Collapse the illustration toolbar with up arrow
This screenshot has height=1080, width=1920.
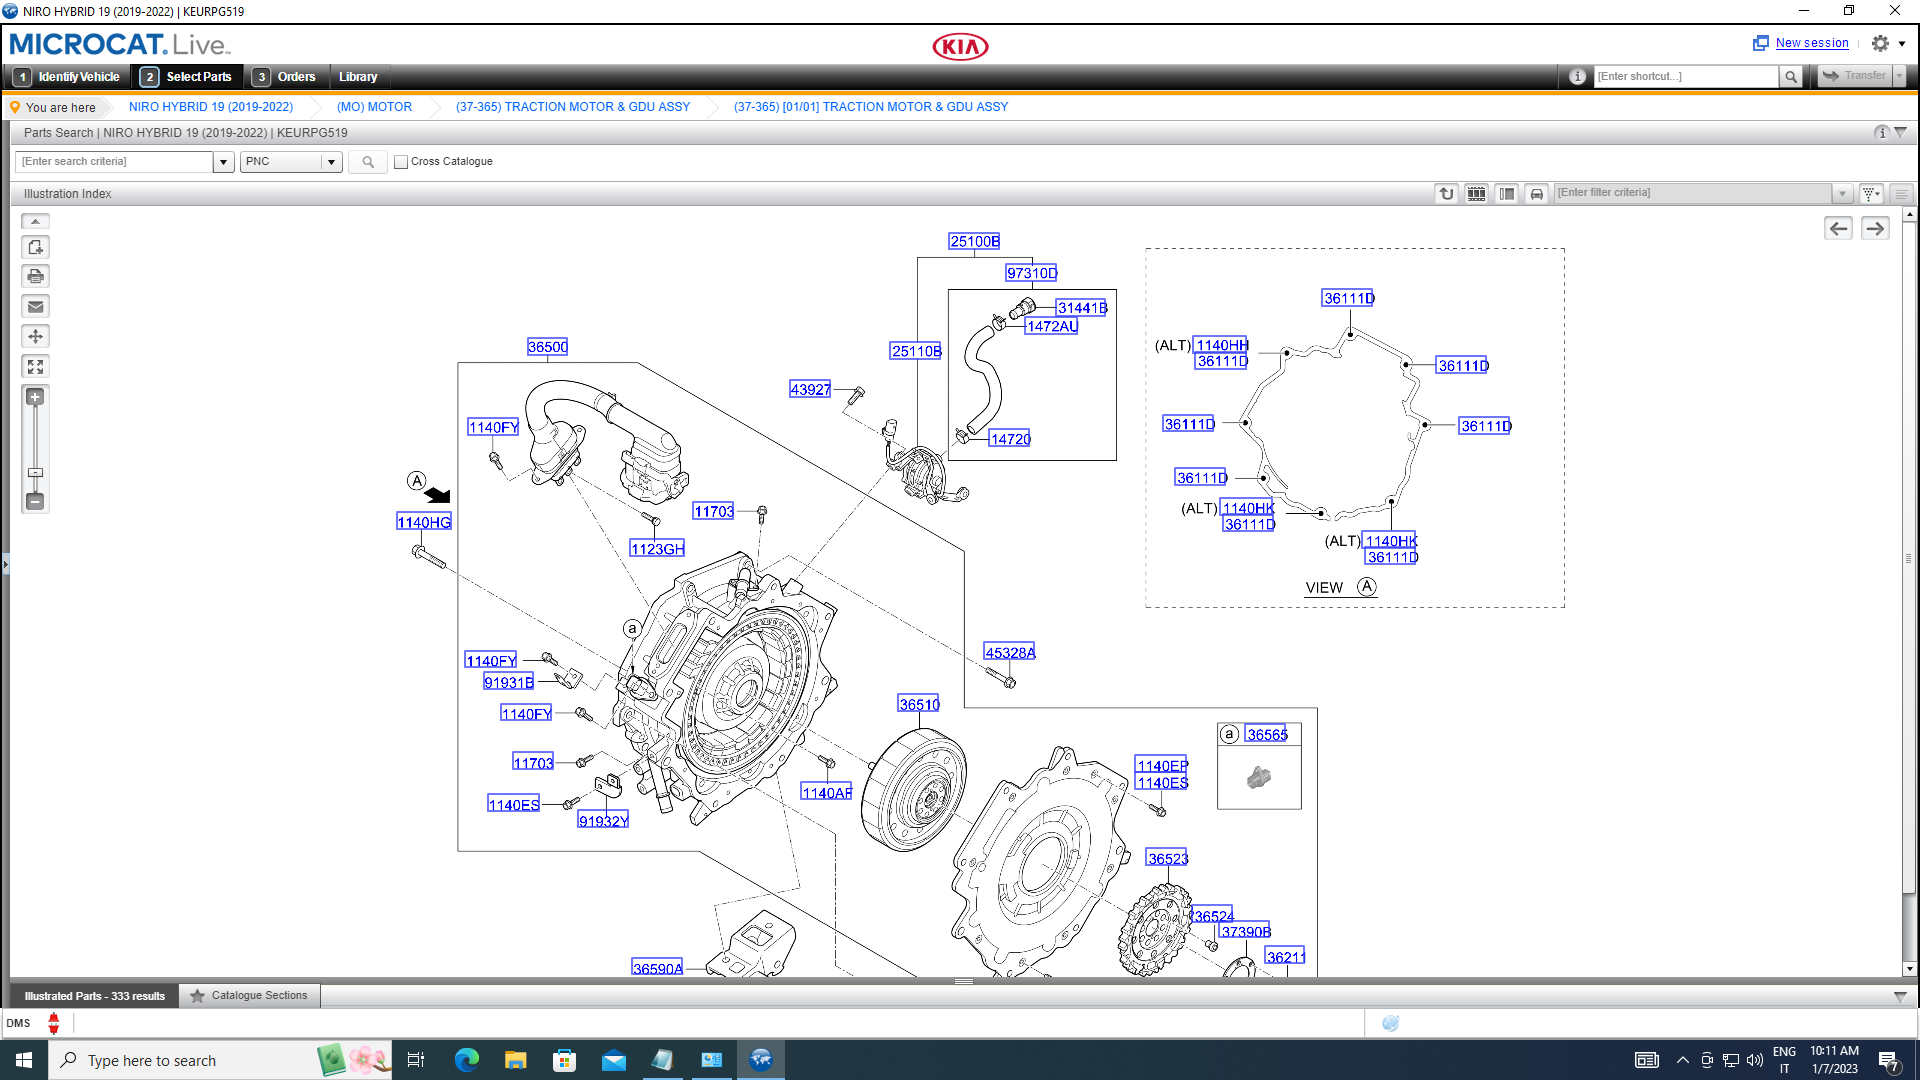pyautogui.click(x=35, y=221)
